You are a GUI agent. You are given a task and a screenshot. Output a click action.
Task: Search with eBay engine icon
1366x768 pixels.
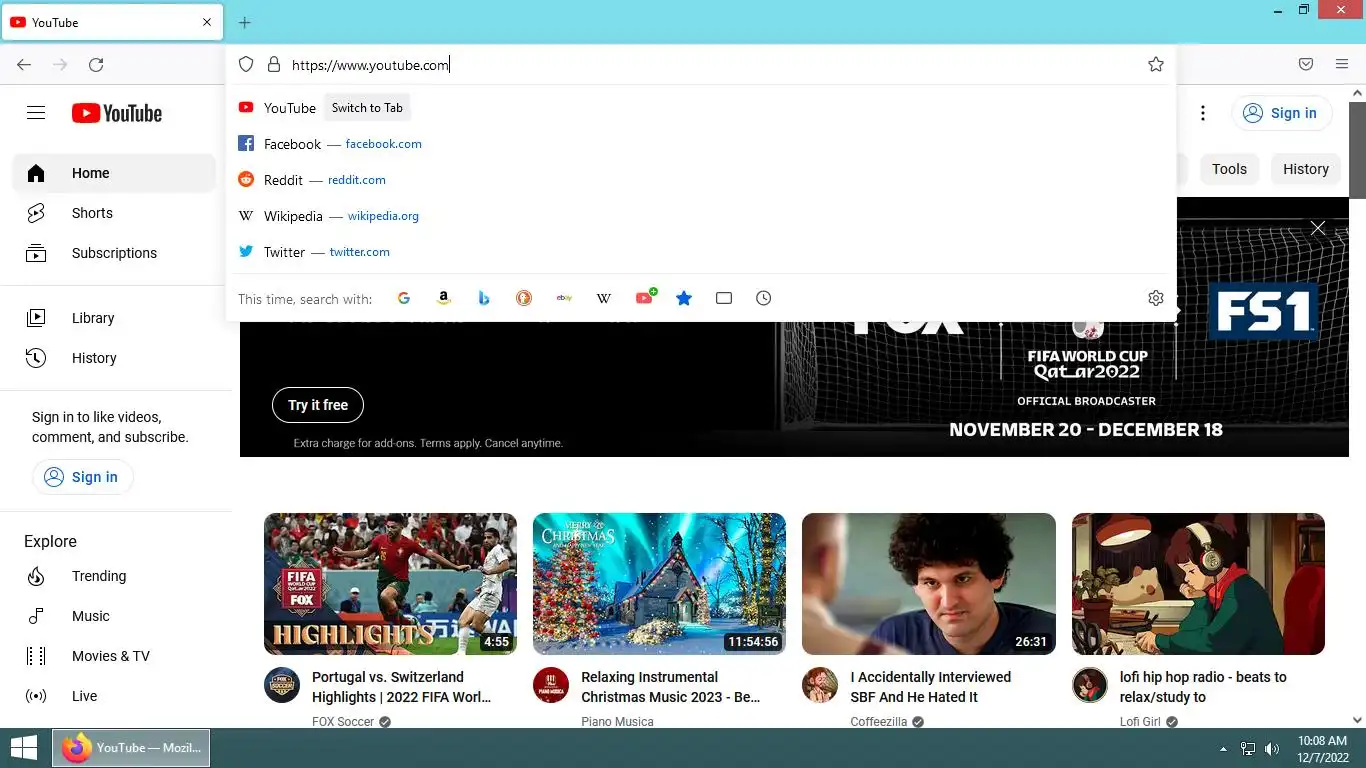click(564, 298)
